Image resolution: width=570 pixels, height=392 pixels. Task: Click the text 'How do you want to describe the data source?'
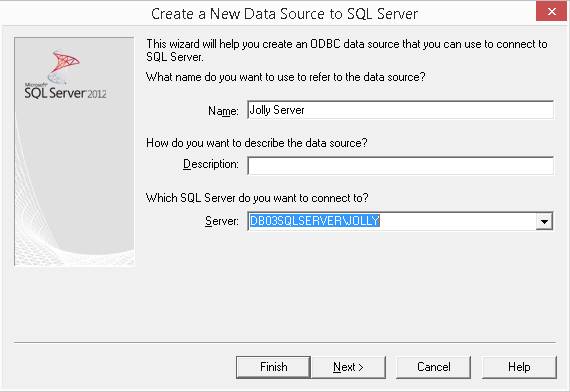click(x=257, y=143)
